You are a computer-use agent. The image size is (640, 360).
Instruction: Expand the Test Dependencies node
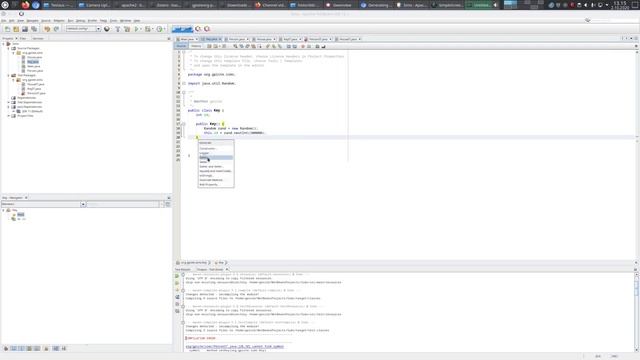(x=8, y=102)
